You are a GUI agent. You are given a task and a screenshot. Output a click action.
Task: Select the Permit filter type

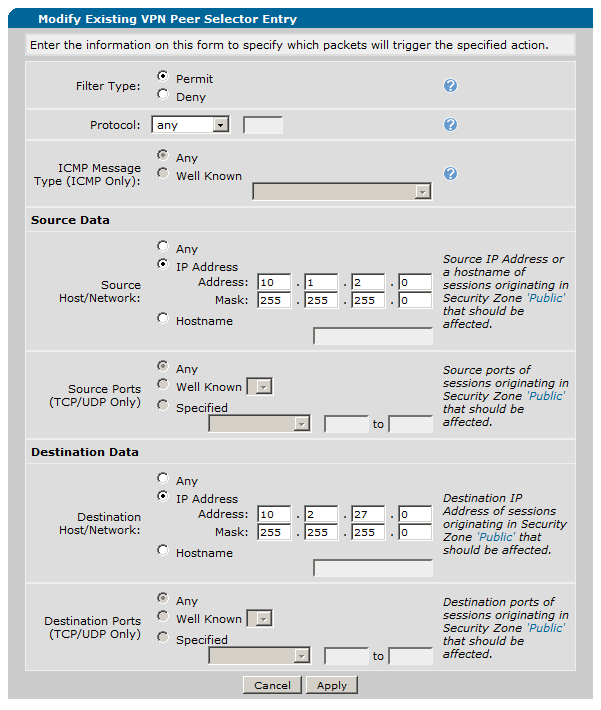(x=163, y=77)
